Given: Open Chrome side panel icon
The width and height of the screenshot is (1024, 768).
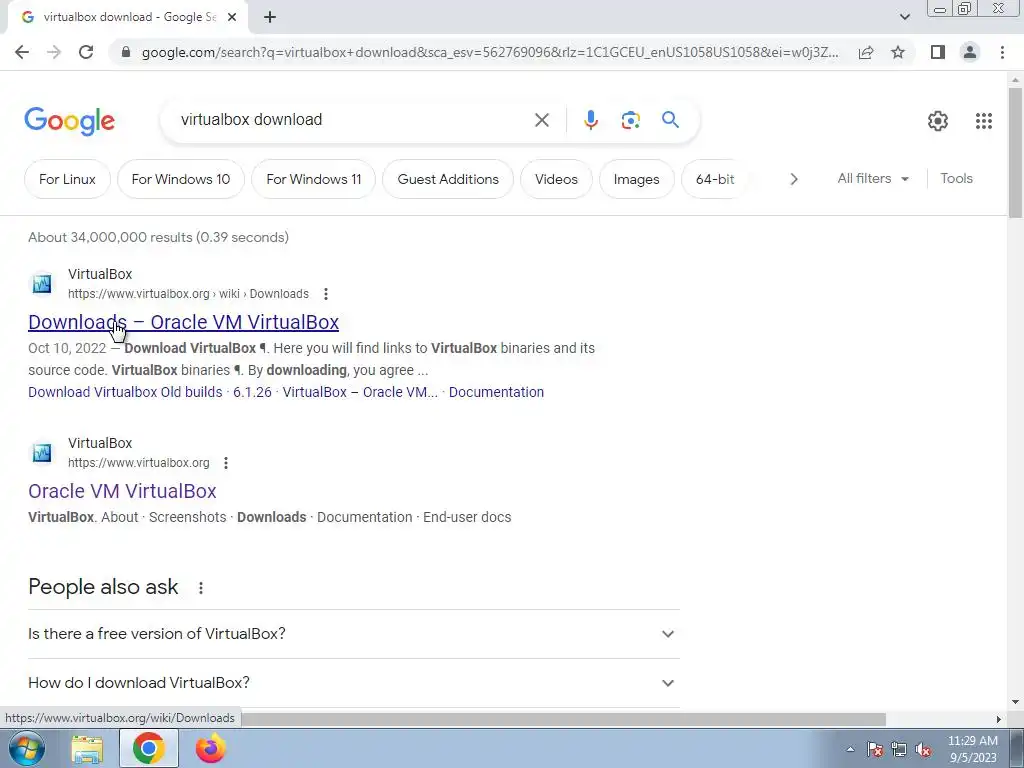Looking at the screenshot, I should coord(938,52).
